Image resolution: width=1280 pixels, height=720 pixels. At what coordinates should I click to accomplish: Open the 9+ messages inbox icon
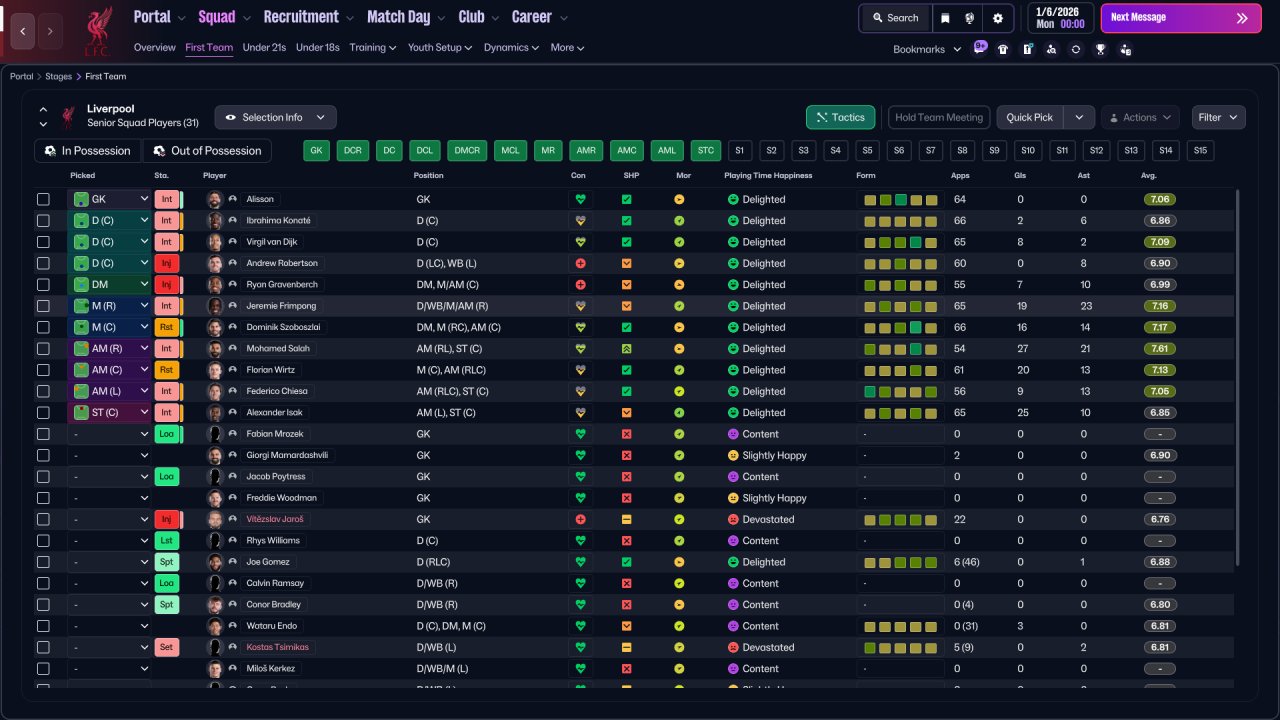[x=979, y=48]
